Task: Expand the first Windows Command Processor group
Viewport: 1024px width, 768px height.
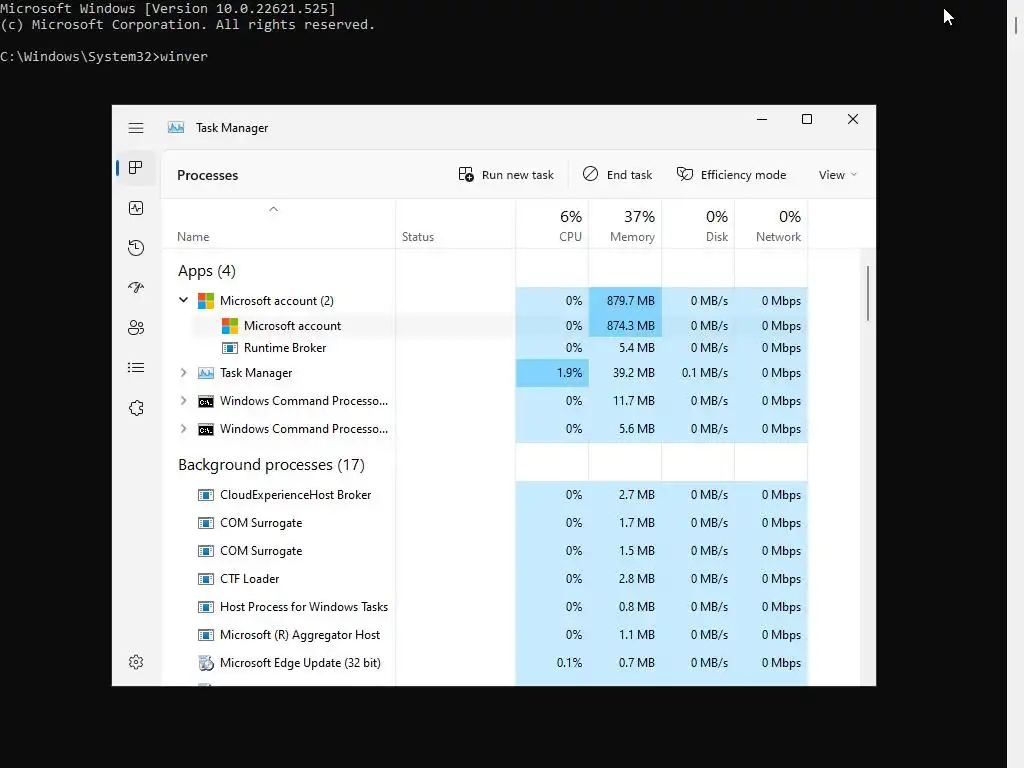Action: pyautogui.click(x=184, y=401)
